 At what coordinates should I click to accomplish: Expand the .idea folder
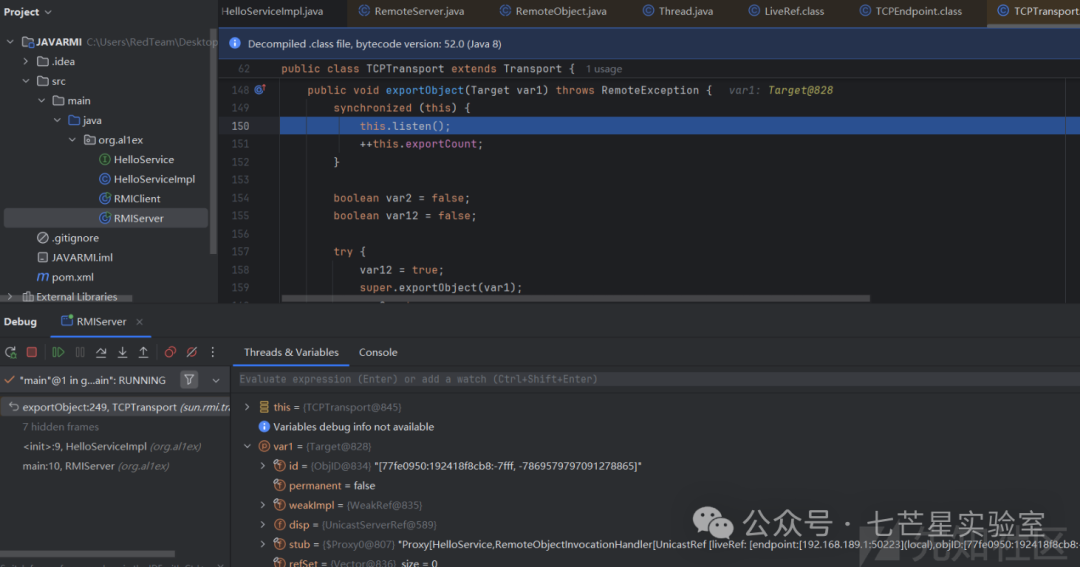(x=26, y=61)
